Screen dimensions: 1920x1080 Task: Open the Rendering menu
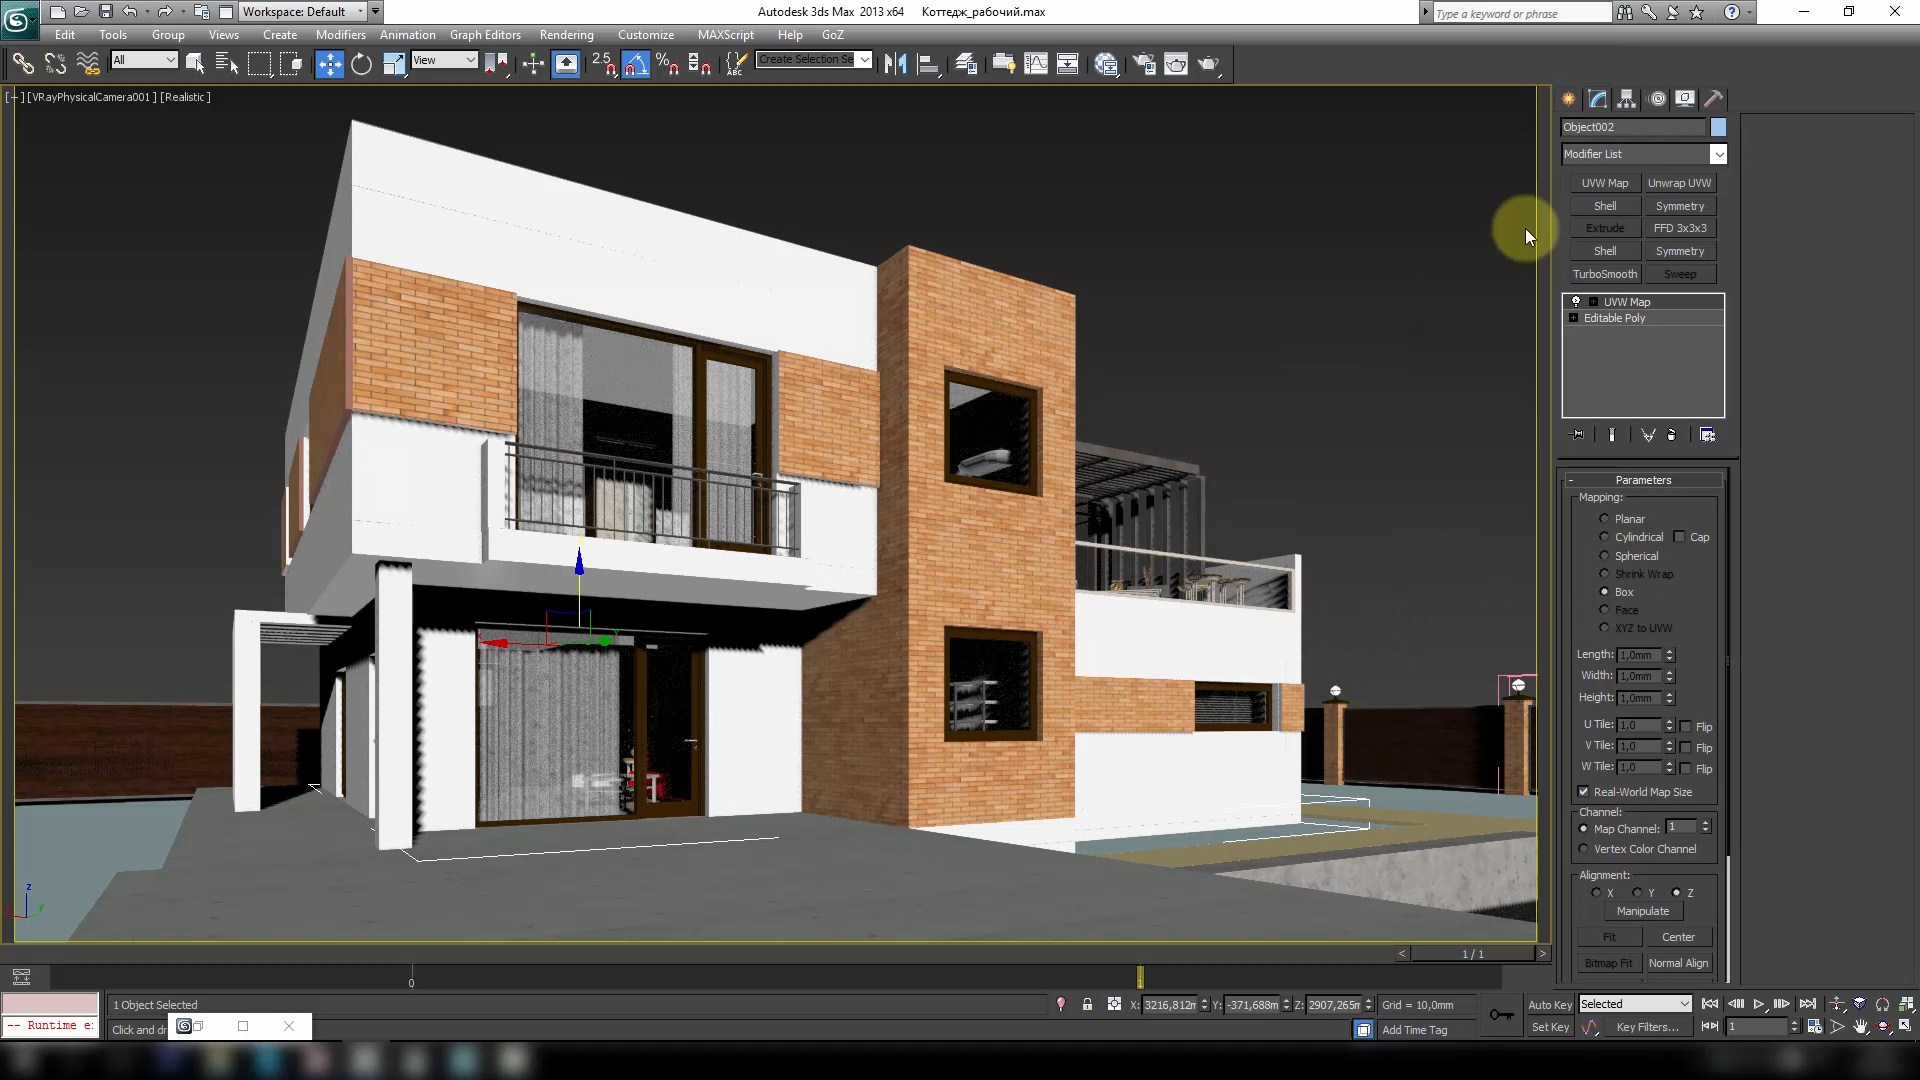(x=567, y=34)
